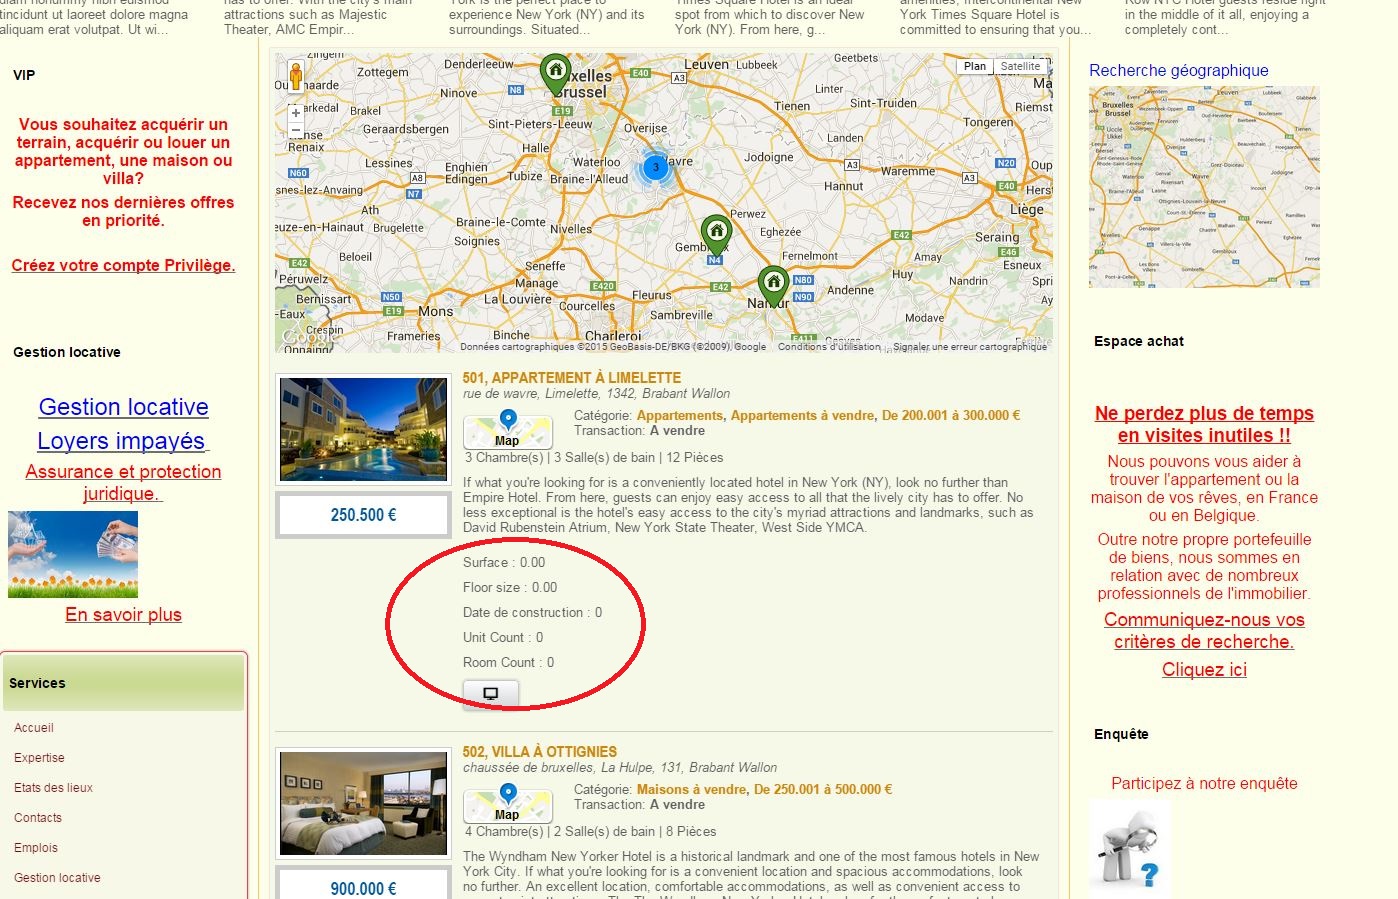Click Maisons à vendre category link

(692, 789)
